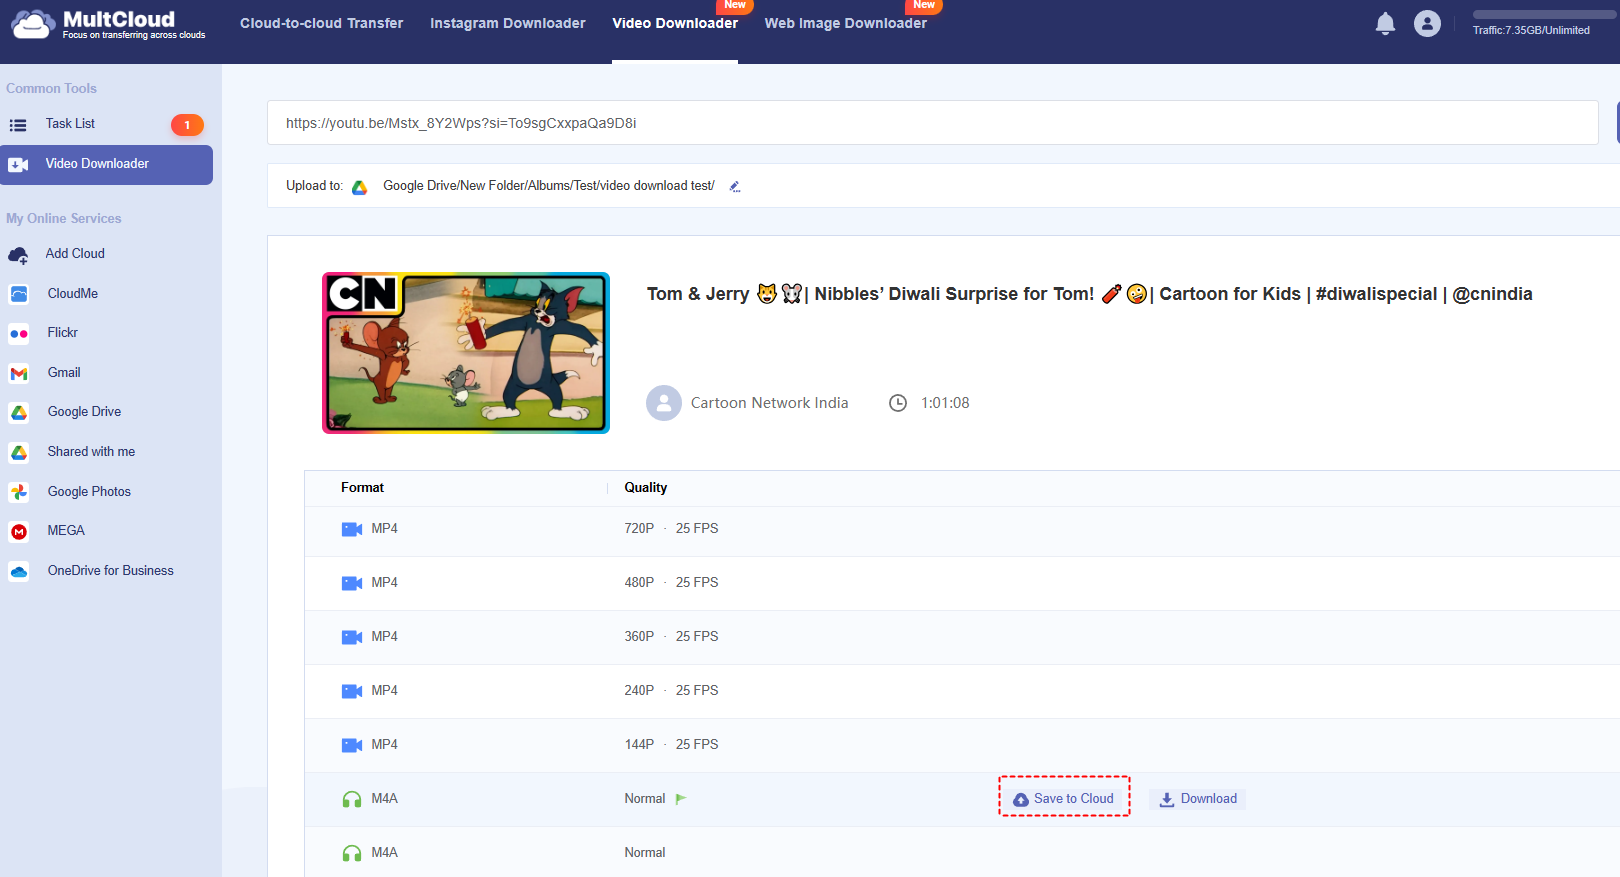This screenshot has height=877, width=1620.
Task: Open the user account avatar
Action: [1427, 23]
